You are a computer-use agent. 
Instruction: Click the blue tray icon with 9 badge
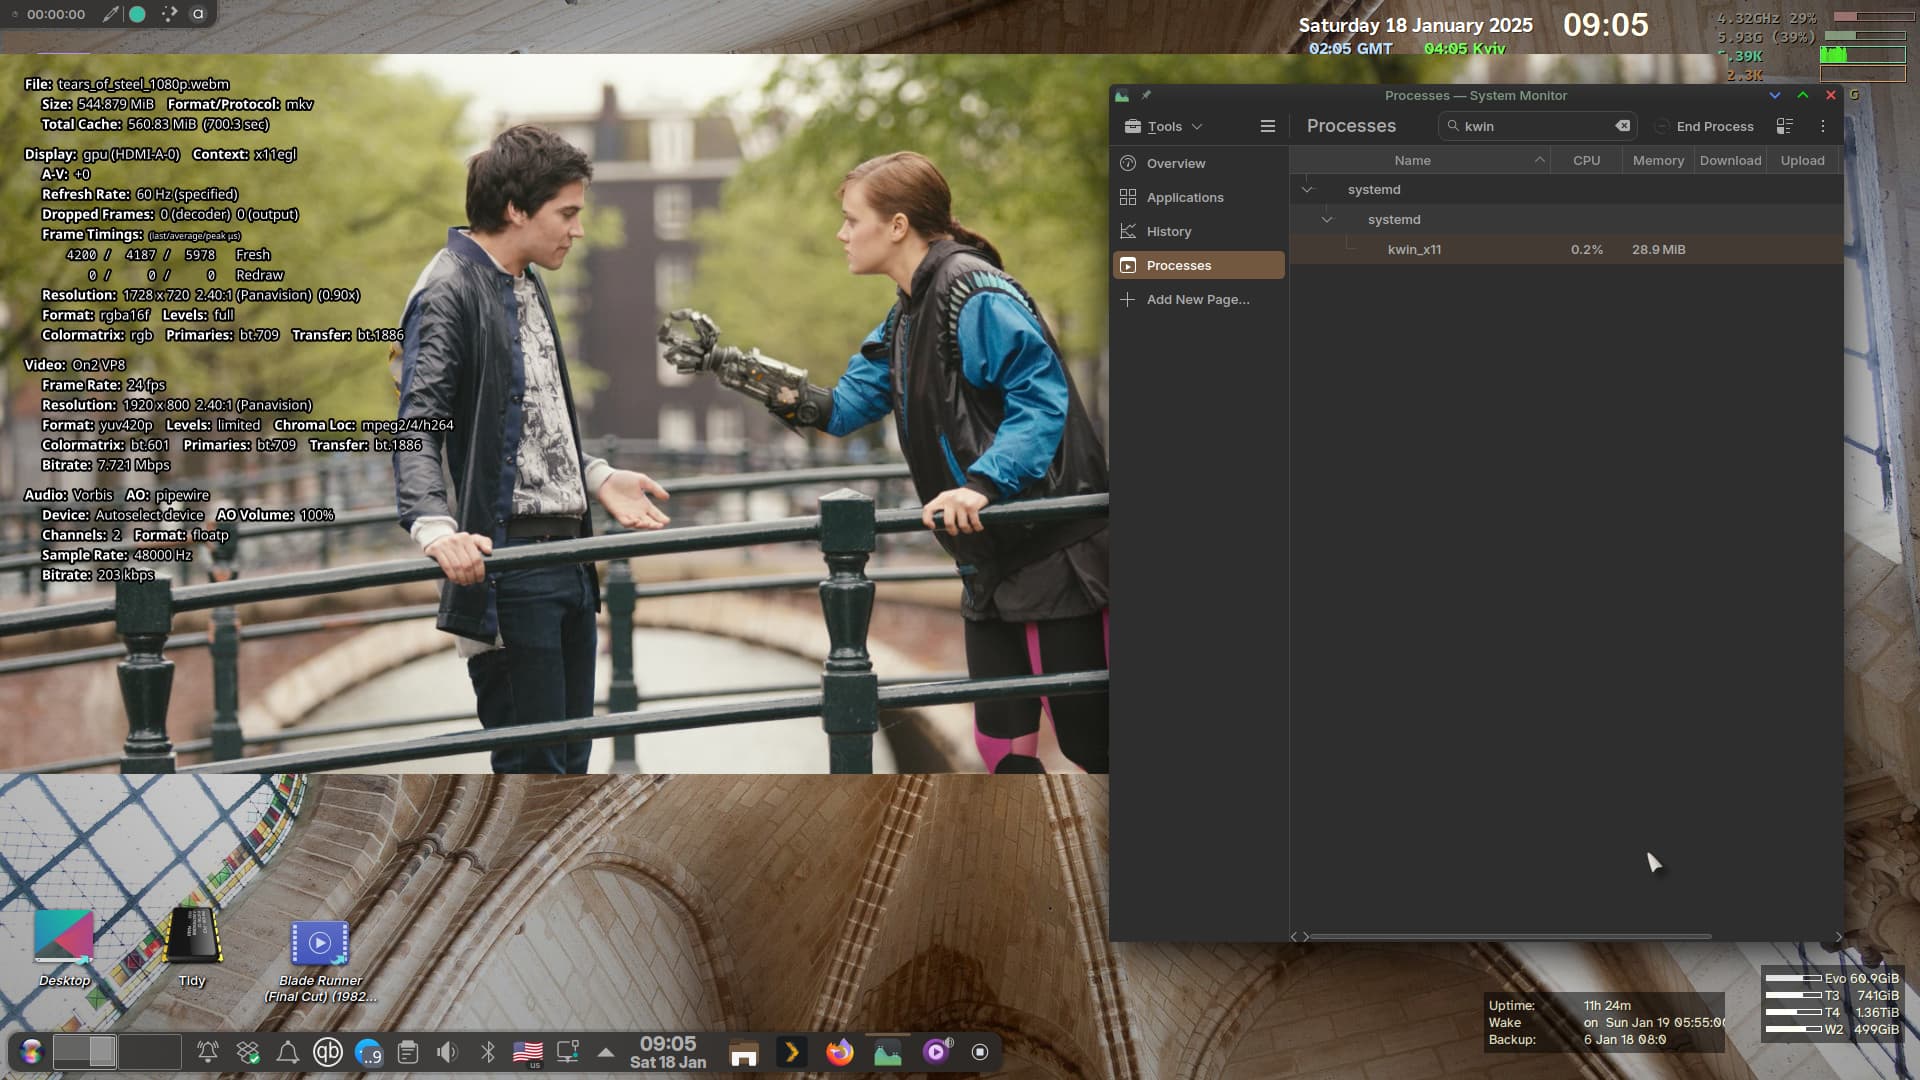368,1052
